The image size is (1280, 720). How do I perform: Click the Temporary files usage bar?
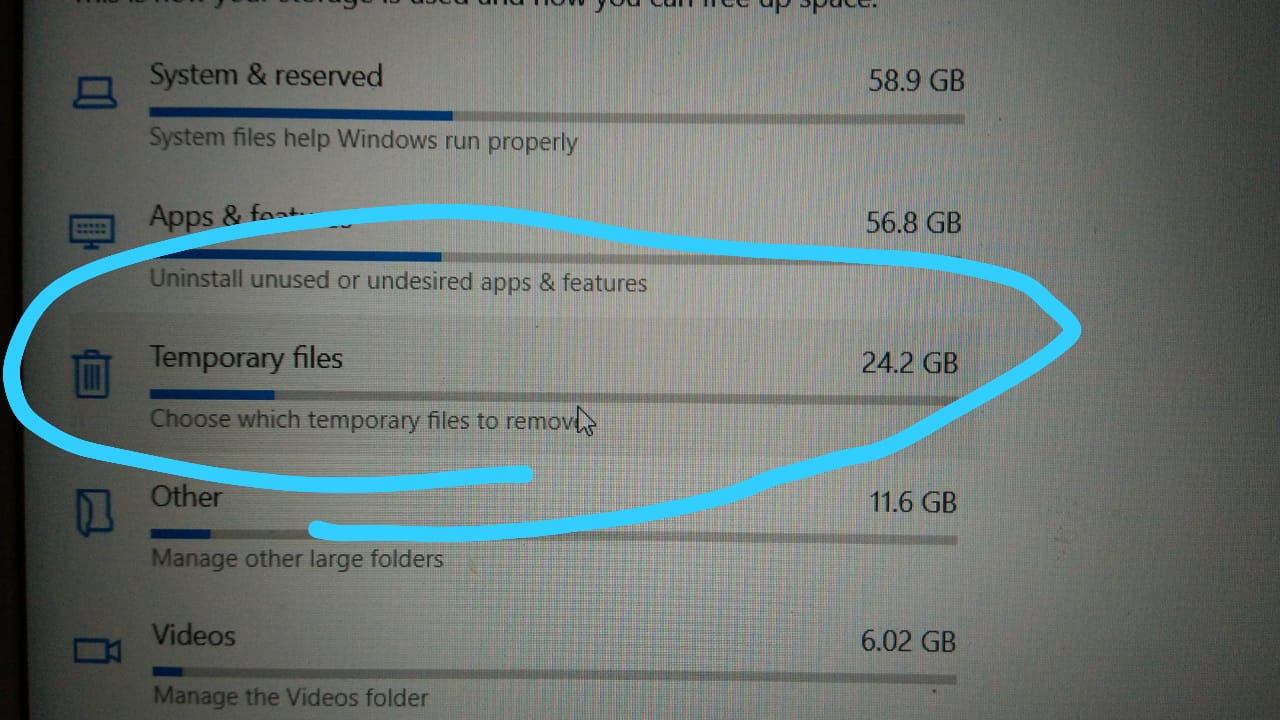(x=555, y=396)
